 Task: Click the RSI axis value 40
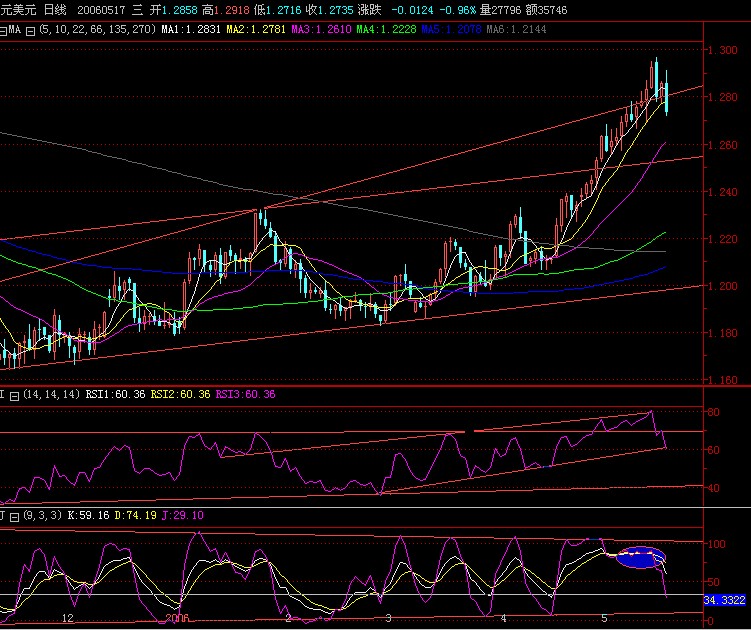(x=714, y=488)
